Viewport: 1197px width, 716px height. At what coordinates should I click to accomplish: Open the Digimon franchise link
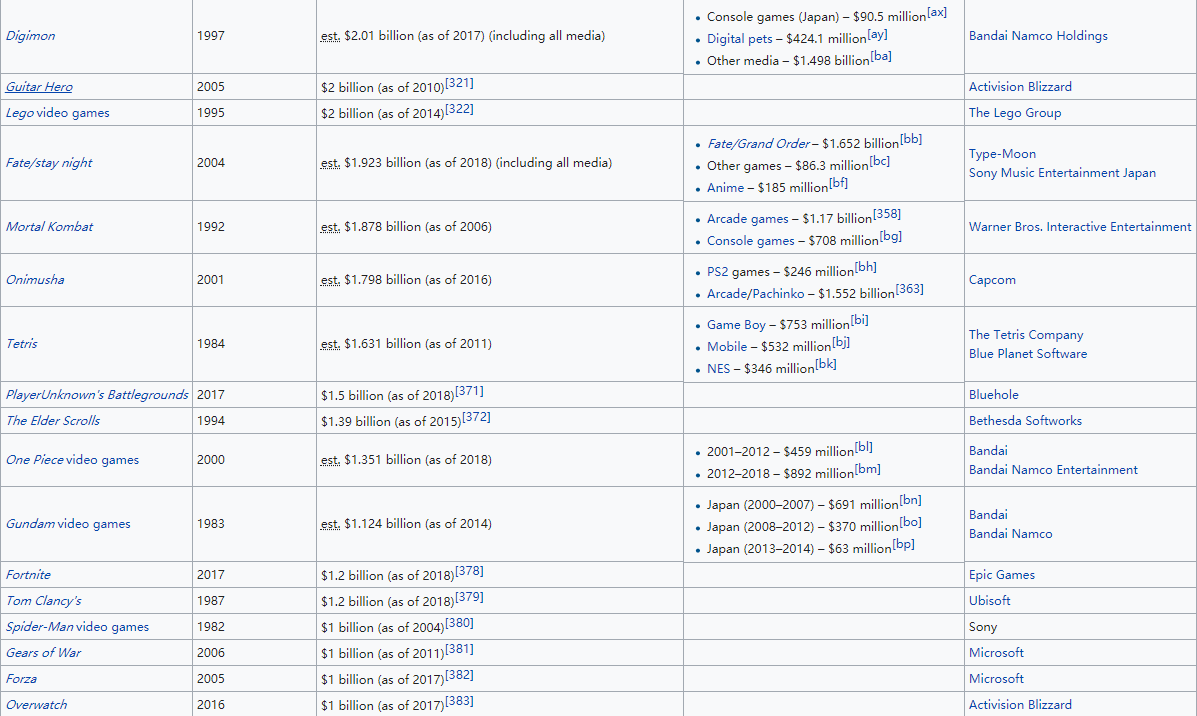(x=31, y=36)
